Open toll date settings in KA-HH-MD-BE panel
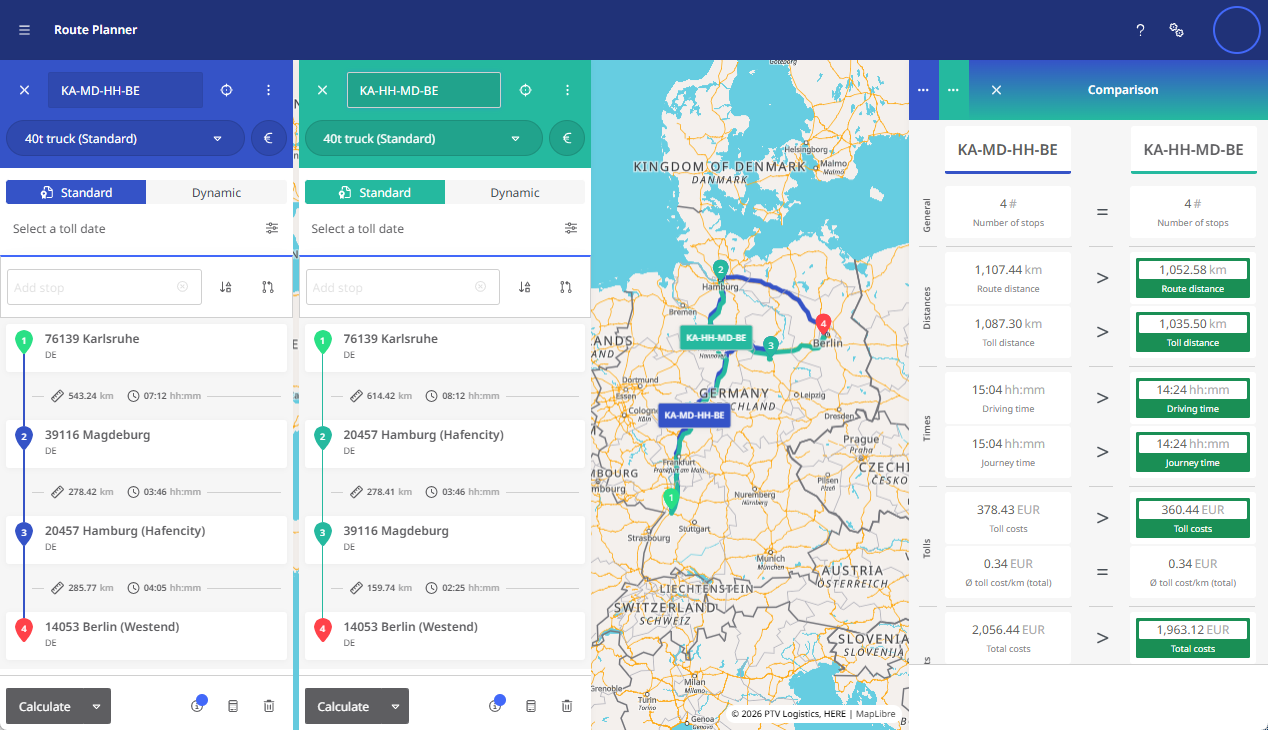Viewport: 1268px width, 730px height. [x=571, y=228]
